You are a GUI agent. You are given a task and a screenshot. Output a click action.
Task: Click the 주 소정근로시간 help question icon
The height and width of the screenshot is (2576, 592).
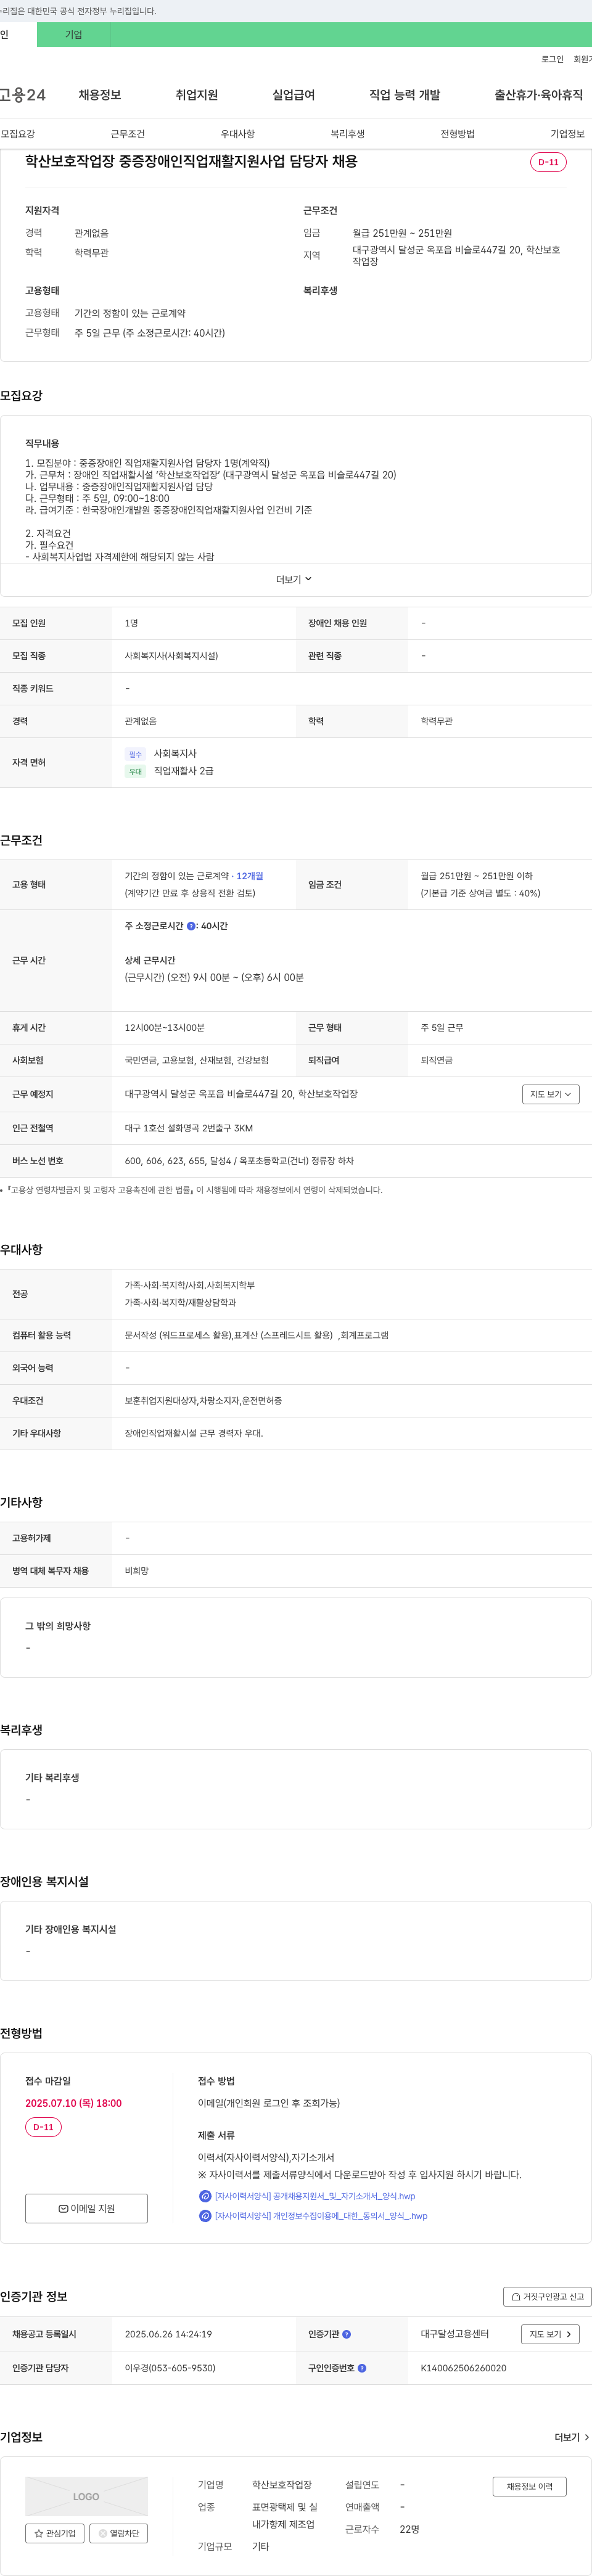pos(191,926)
